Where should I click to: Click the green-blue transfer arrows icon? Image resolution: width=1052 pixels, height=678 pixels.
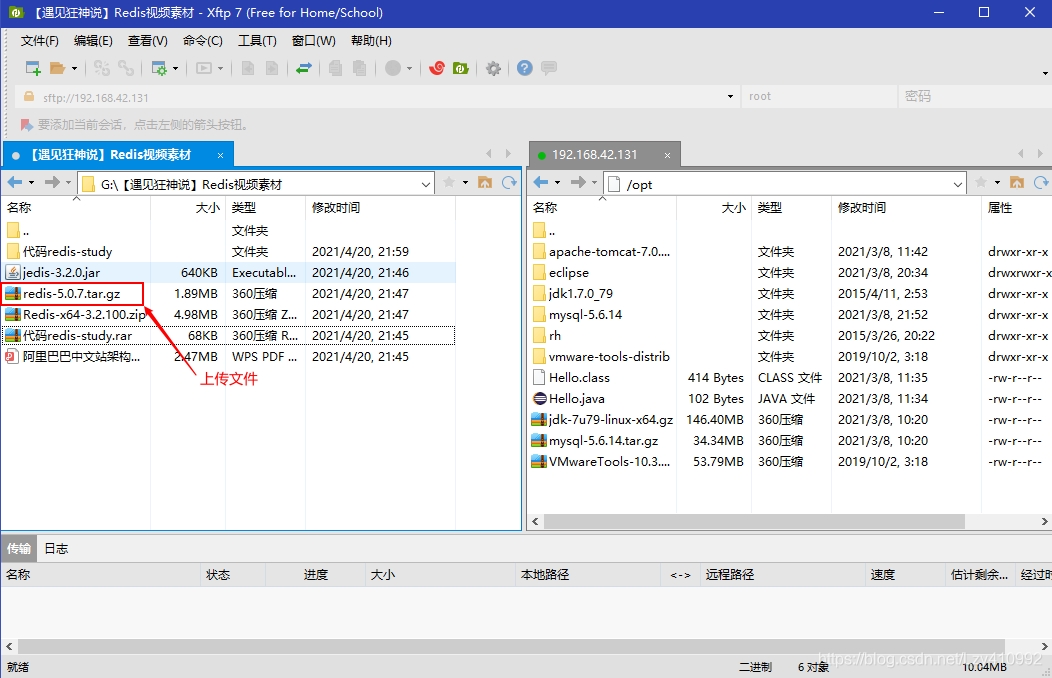click(x=304, y=68)
